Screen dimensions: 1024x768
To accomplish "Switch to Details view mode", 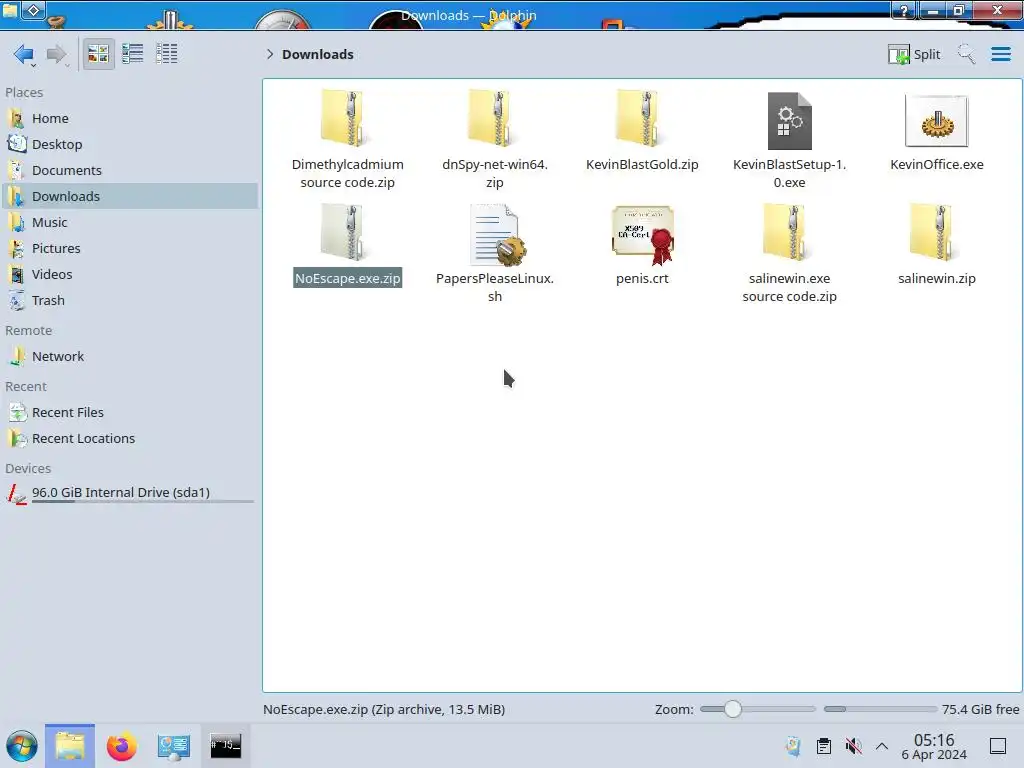I will (x=167, y=54).
